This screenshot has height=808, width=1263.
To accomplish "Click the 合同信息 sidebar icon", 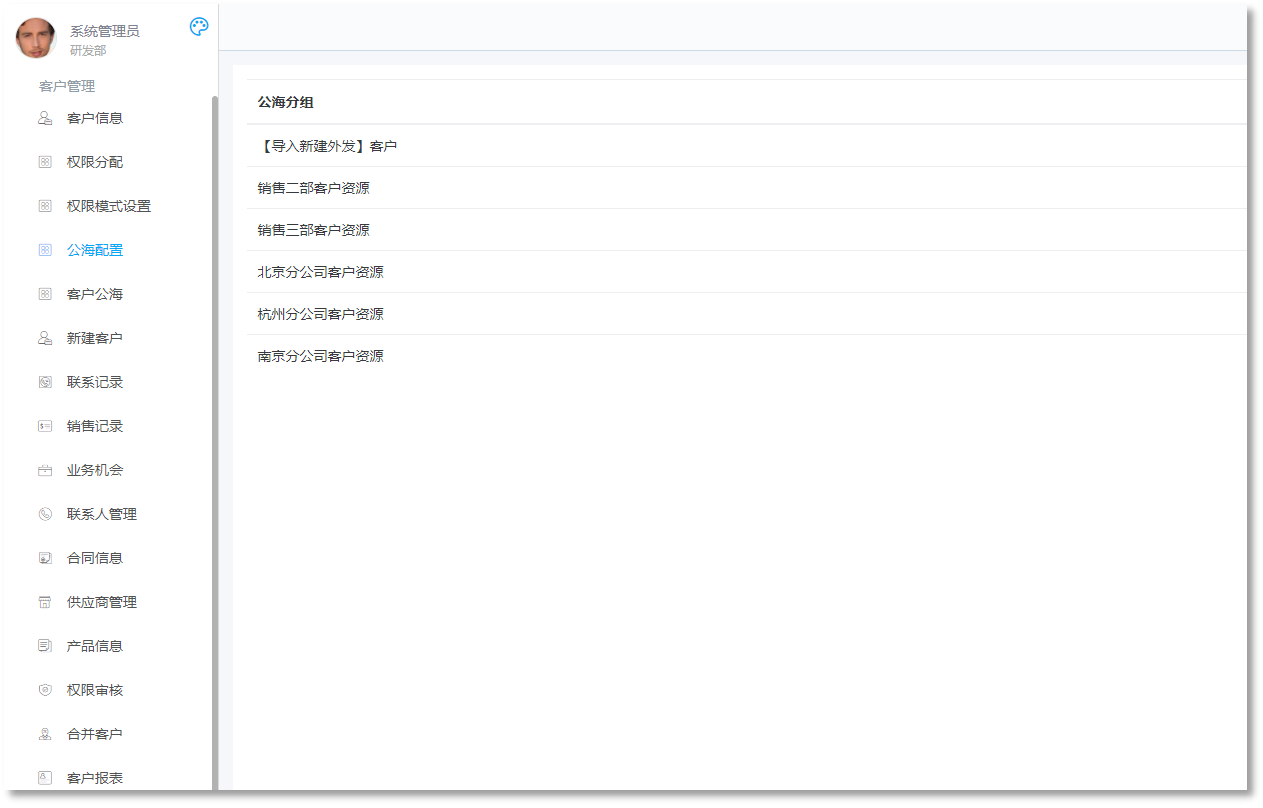I will tap(45, 558).
